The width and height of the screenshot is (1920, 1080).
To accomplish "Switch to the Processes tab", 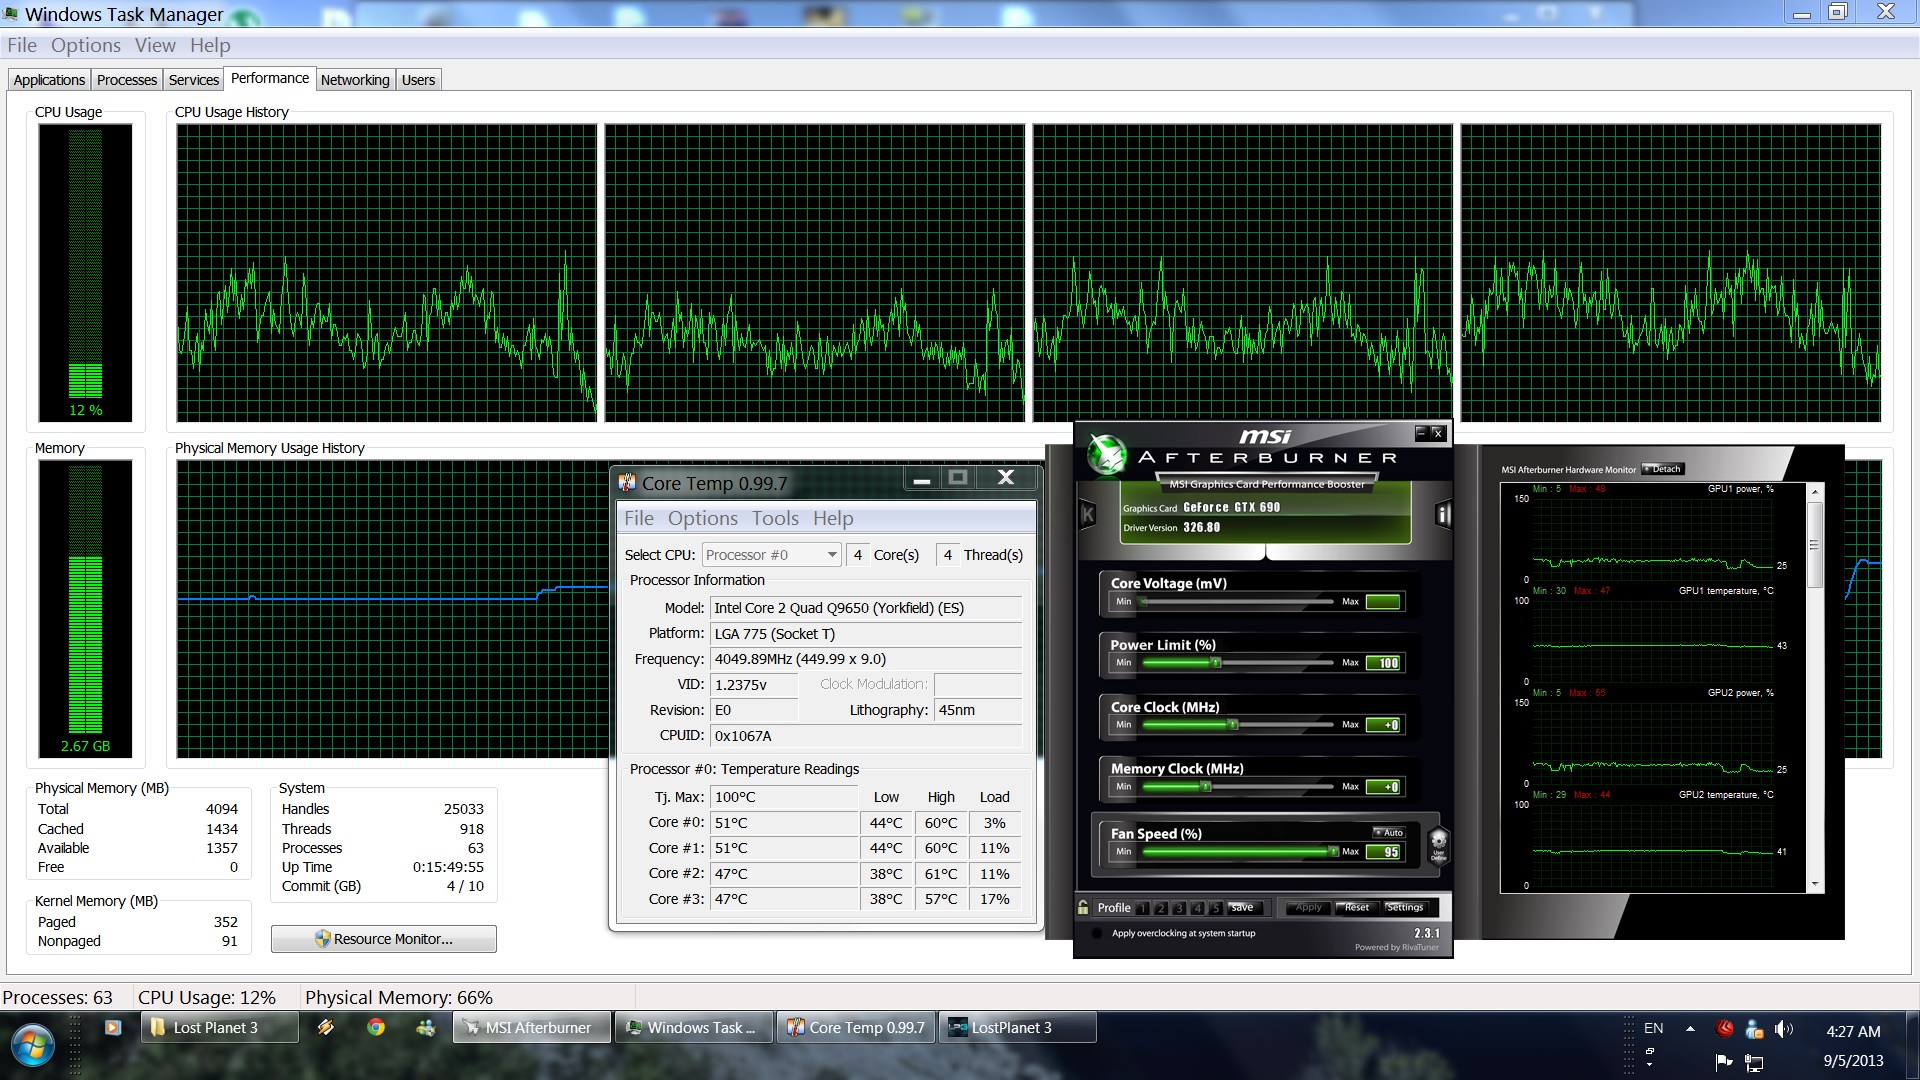I will click(x=127, y=80).
